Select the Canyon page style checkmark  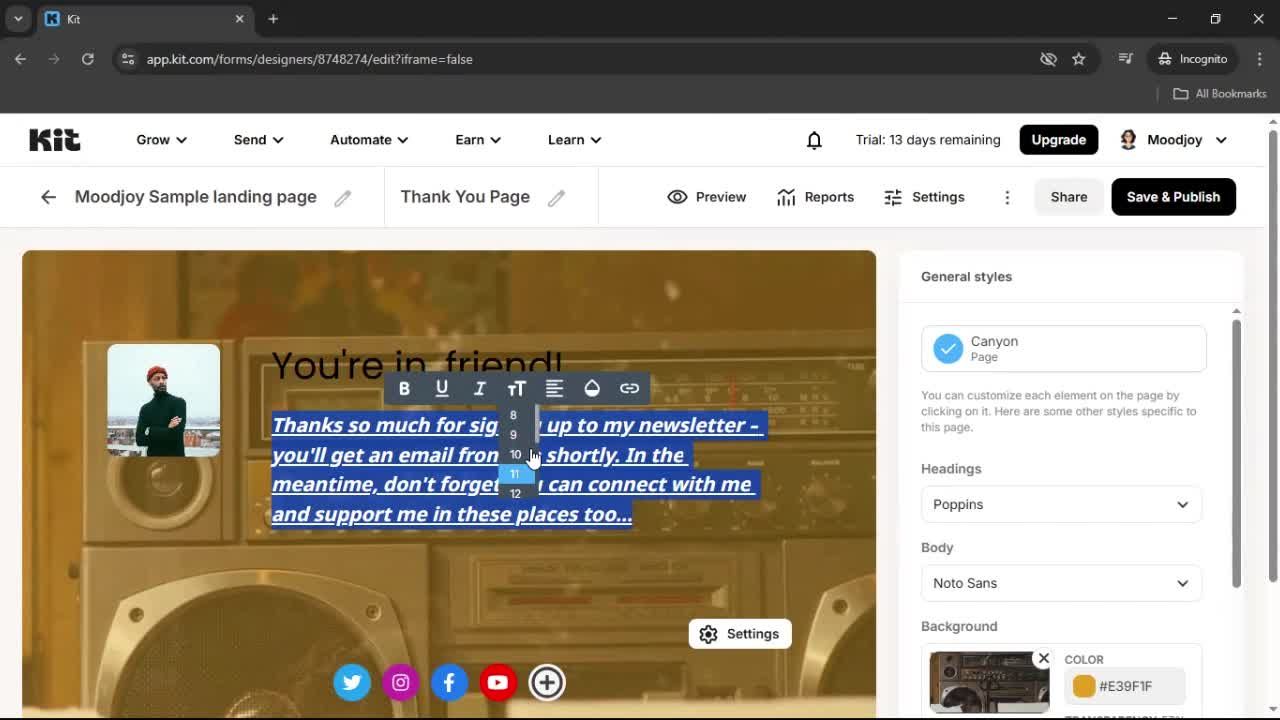coord(948,348)
